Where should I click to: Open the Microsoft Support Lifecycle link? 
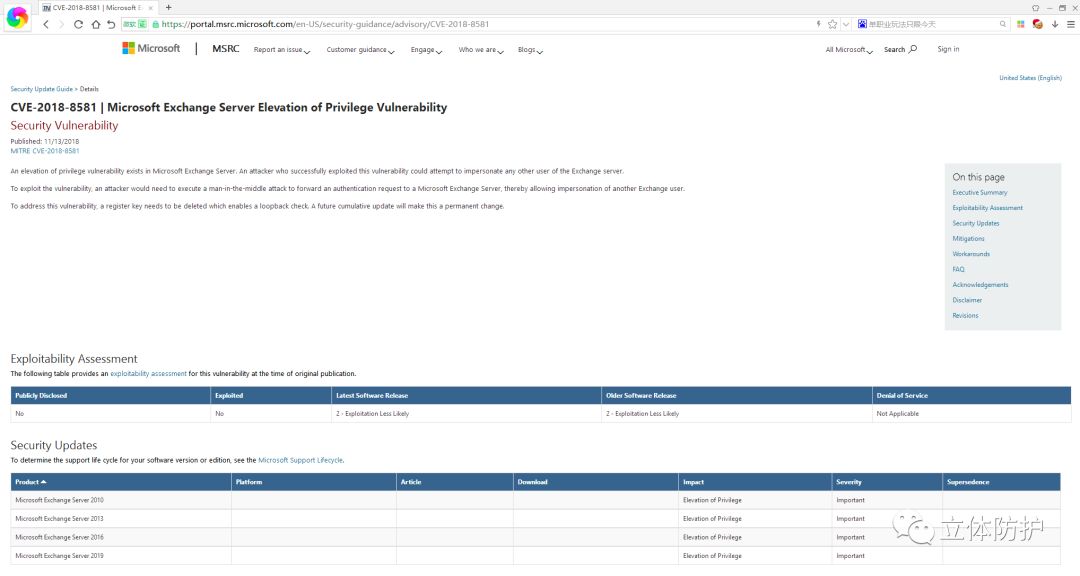300,460
